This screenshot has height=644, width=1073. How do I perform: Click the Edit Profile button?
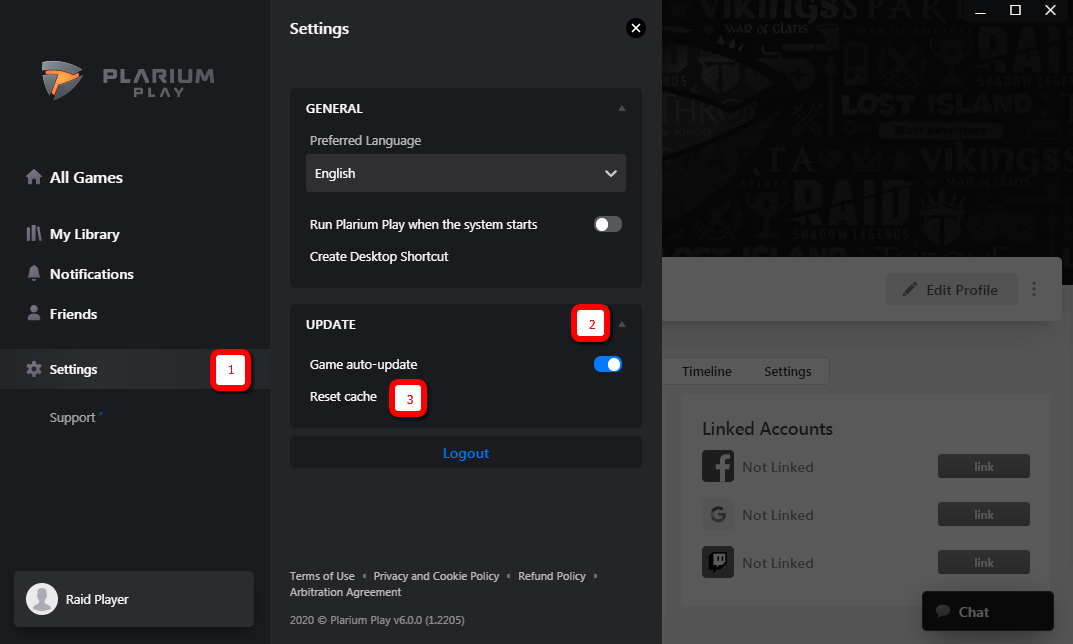point(951,289)
